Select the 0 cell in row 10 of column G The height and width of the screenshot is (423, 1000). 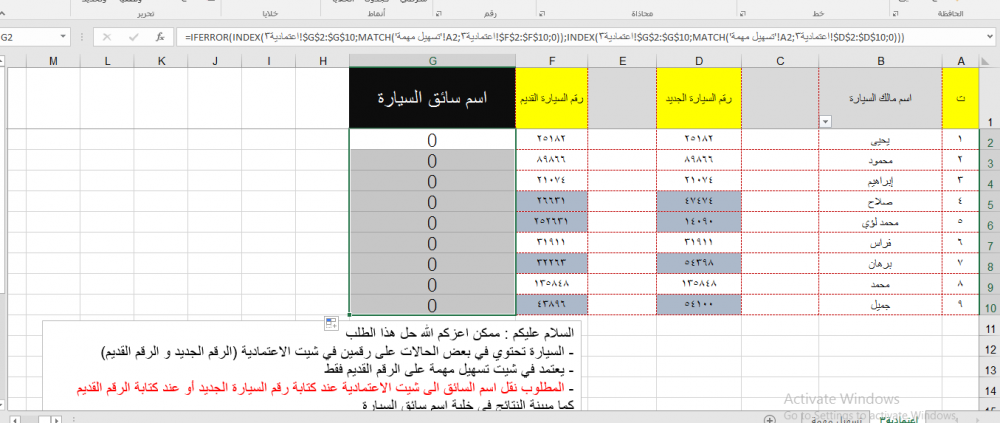coord(432,305)
